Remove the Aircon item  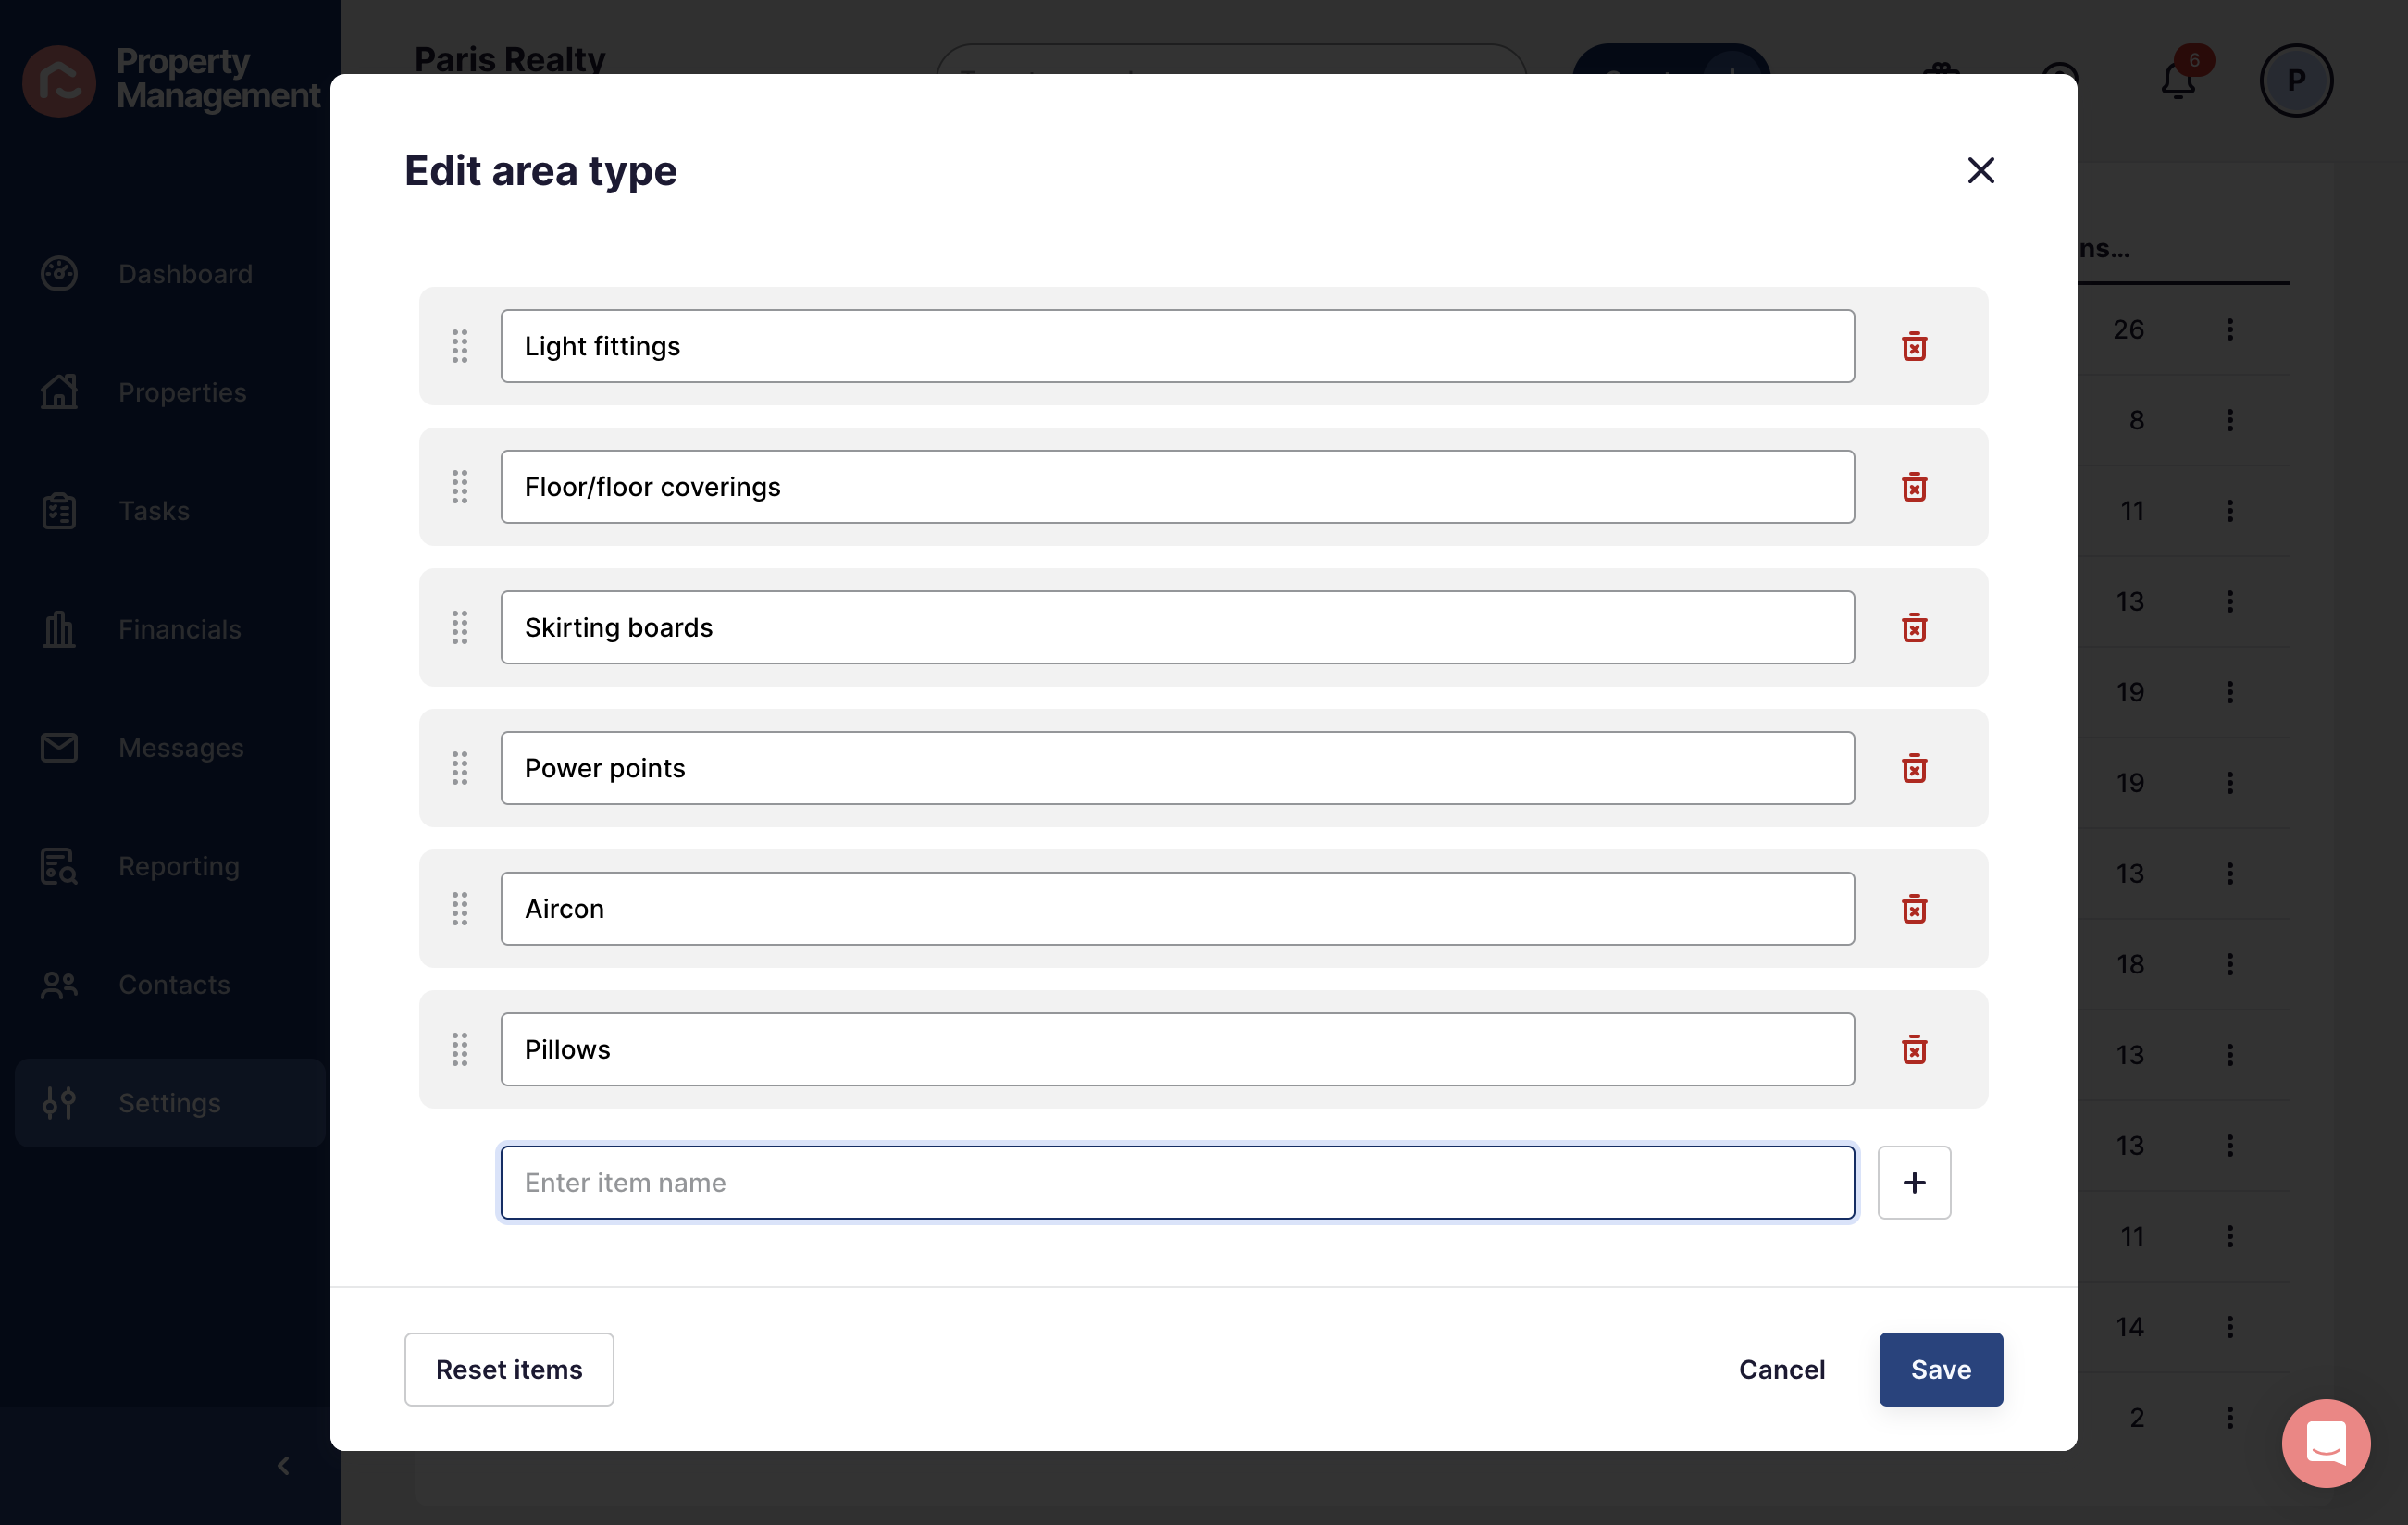pyautogui.click(x=1914, y=909)
